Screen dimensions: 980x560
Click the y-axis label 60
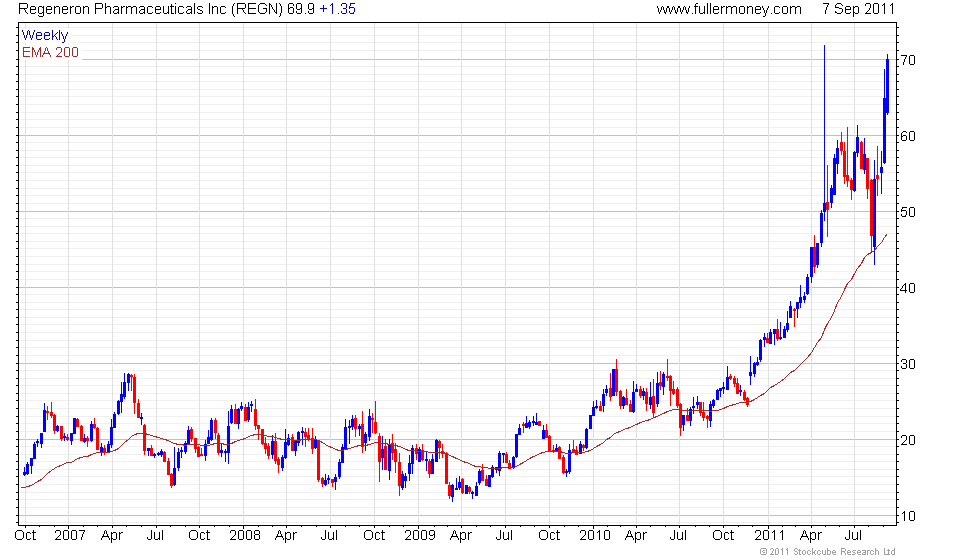[908, 136]
